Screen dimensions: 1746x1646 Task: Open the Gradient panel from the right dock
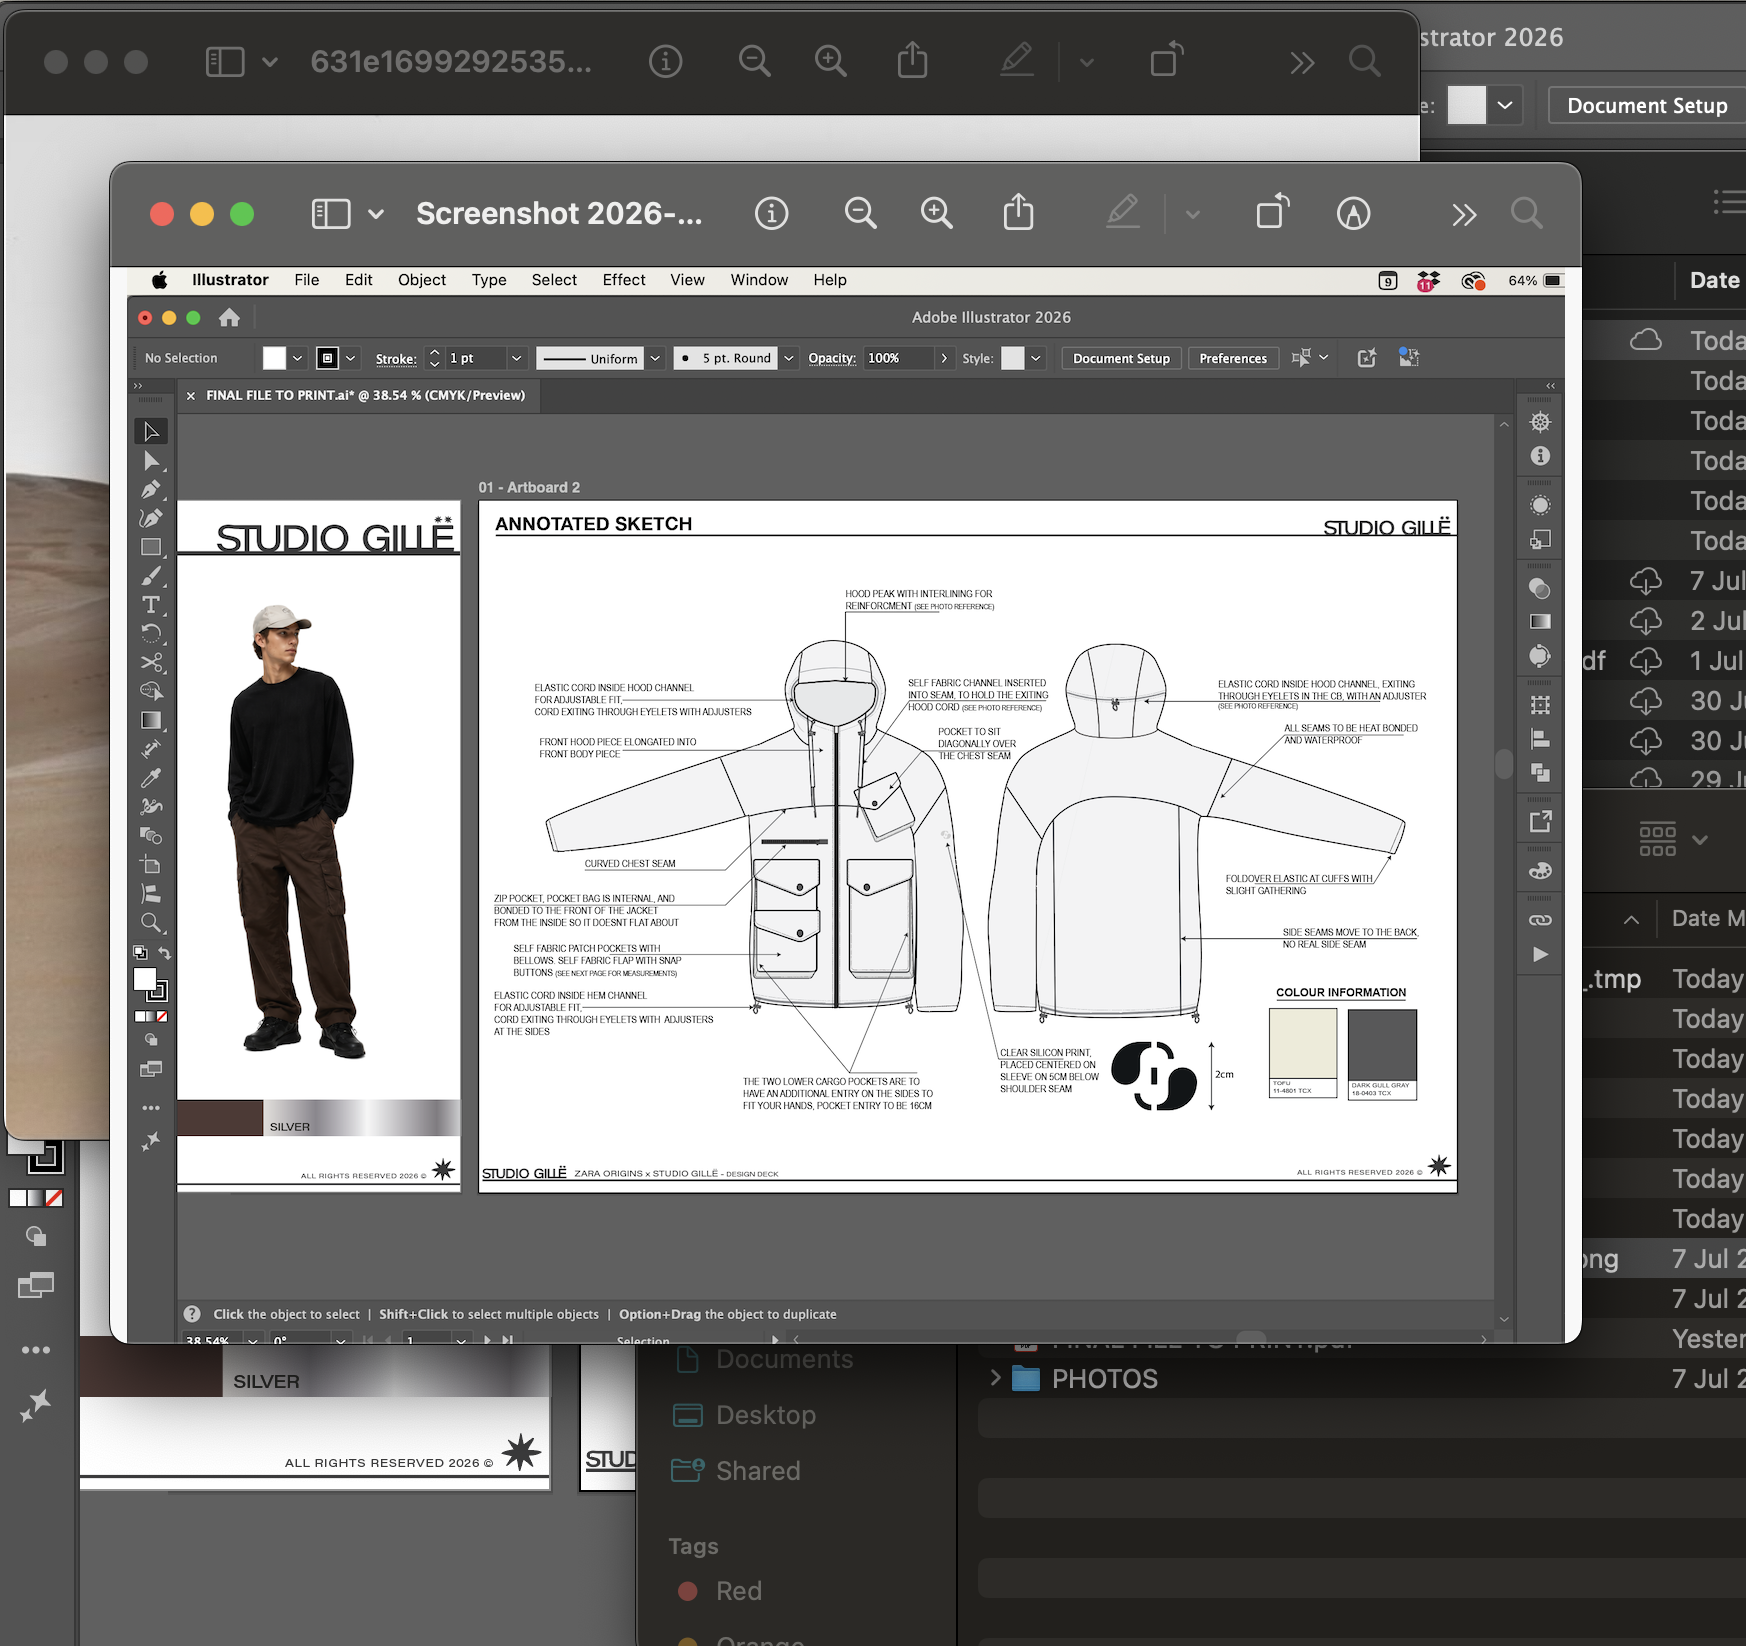pos(1540,622)
